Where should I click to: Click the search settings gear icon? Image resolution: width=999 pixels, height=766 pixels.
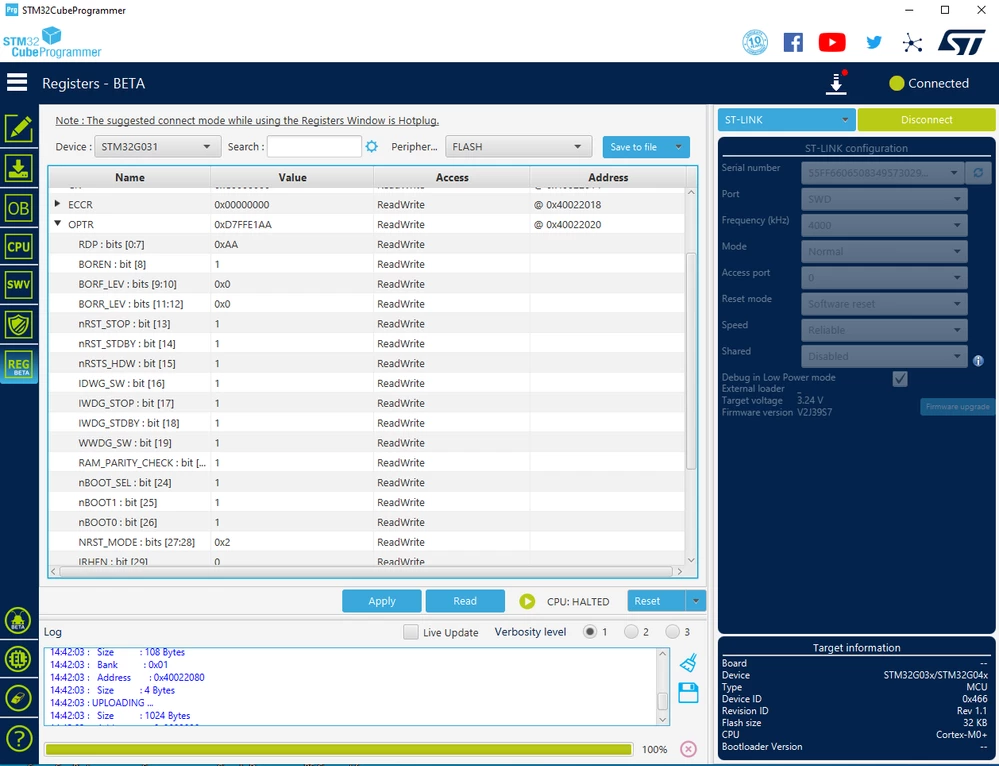371,147
